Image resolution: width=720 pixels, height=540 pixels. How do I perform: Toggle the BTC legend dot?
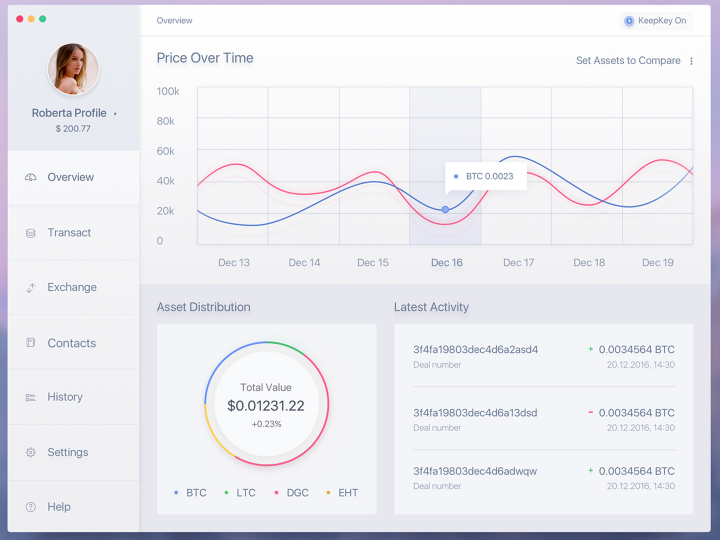pyautogui.click(x=176, y=493)
